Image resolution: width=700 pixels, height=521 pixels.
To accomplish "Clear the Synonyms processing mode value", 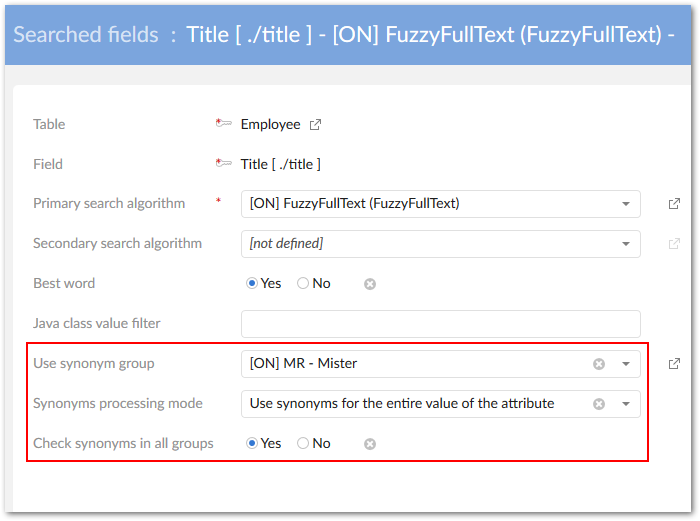I will (x=599, y=404).
